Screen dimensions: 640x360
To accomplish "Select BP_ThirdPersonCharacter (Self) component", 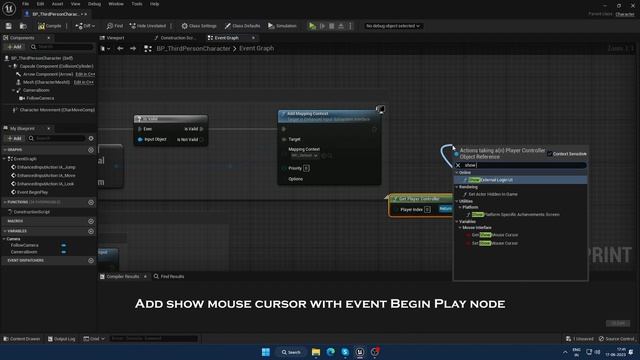I will click(42, 58).
